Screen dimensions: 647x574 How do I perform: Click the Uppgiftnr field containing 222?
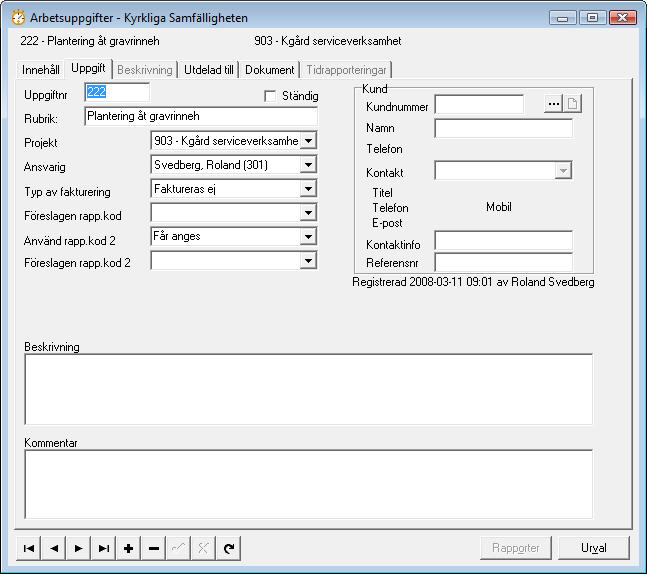click(x=117, y=92)
